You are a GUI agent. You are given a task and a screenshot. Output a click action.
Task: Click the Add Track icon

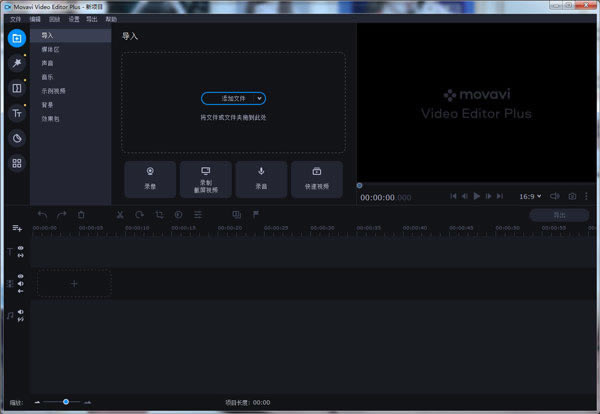click(x=17, y=229)
